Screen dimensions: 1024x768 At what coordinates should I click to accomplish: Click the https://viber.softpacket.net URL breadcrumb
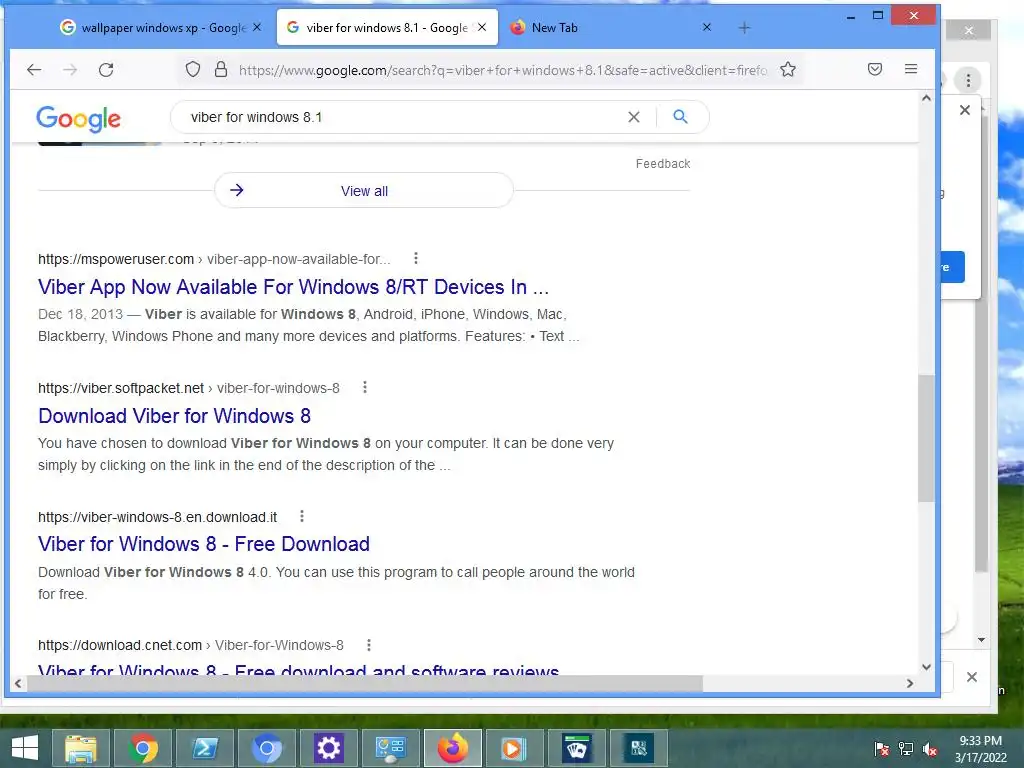pos(121,388)
